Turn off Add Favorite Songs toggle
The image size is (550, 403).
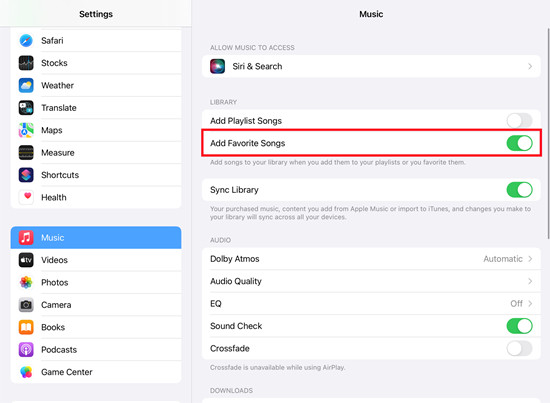[x=519, y=143]
